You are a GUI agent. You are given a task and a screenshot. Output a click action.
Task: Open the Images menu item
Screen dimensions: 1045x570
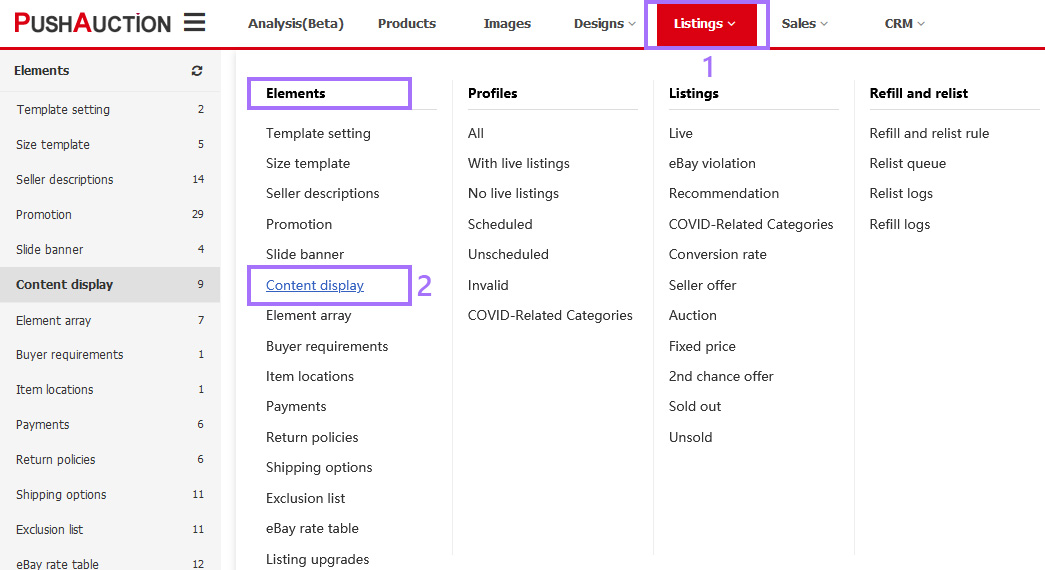pyautogui.click(x=507, y=24)
